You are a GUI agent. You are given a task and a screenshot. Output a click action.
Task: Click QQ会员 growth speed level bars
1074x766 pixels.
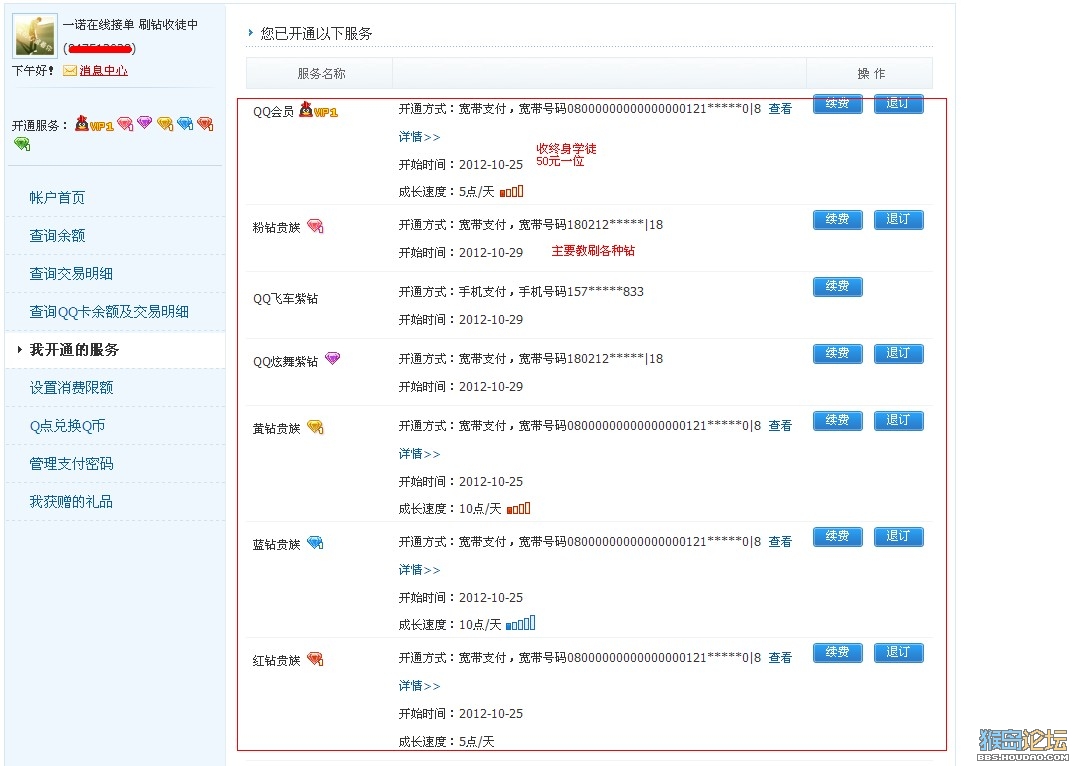[512, 191]
